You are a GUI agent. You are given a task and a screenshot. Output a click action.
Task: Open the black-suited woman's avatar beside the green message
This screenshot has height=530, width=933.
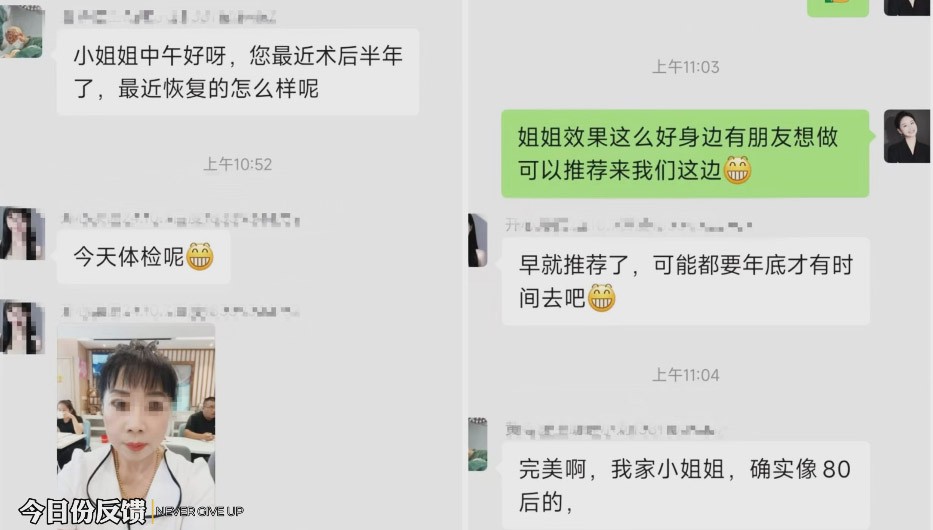click(906, 136)
